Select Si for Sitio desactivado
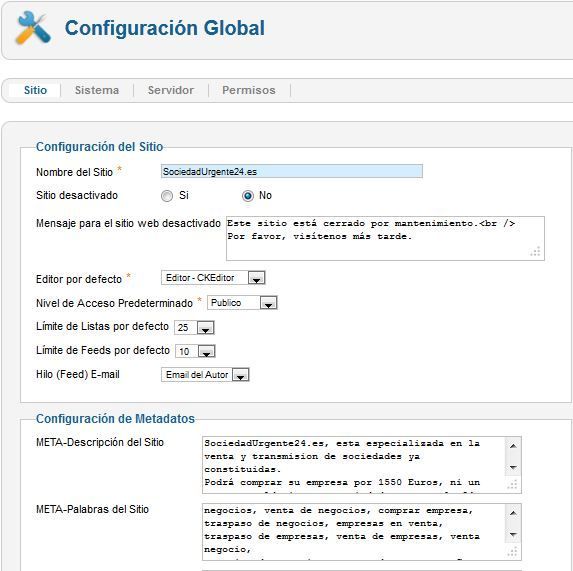This screenshot has width=573, height=571. (x=167, y=196)
